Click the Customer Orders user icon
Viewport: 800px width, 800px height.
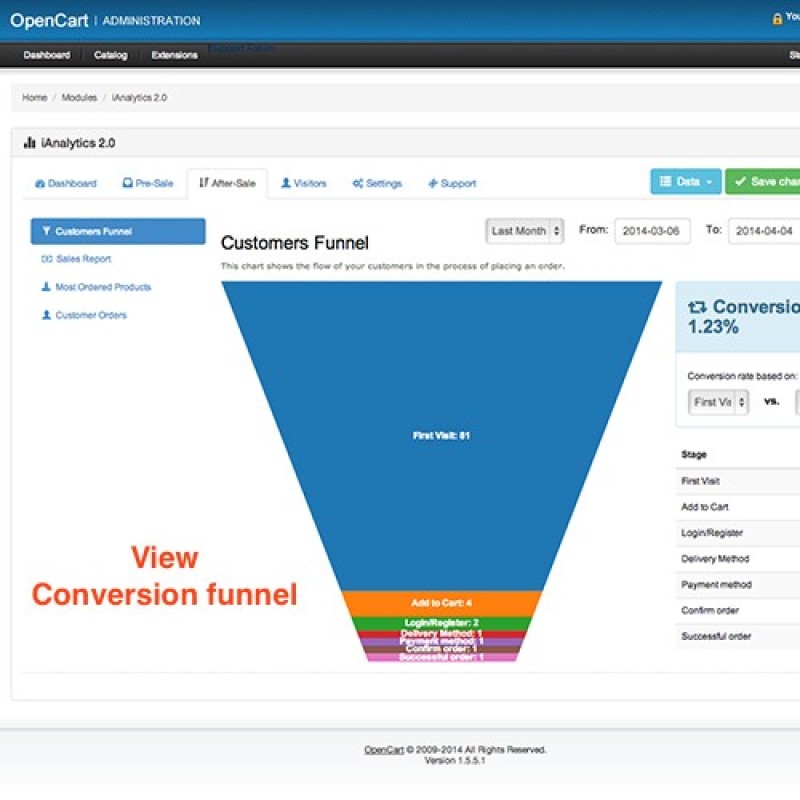click(46, 316)
